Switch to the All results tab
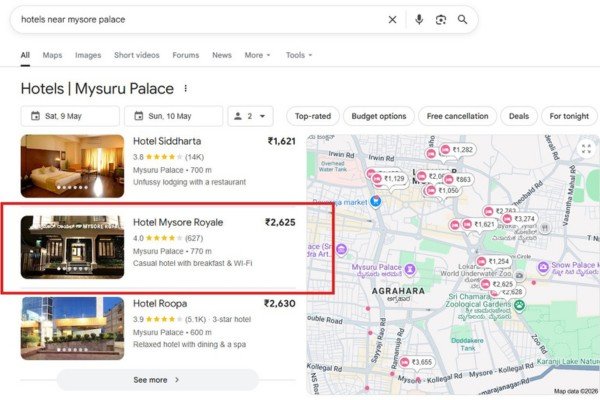Viewport: 600px width, 400px height. 25,55
